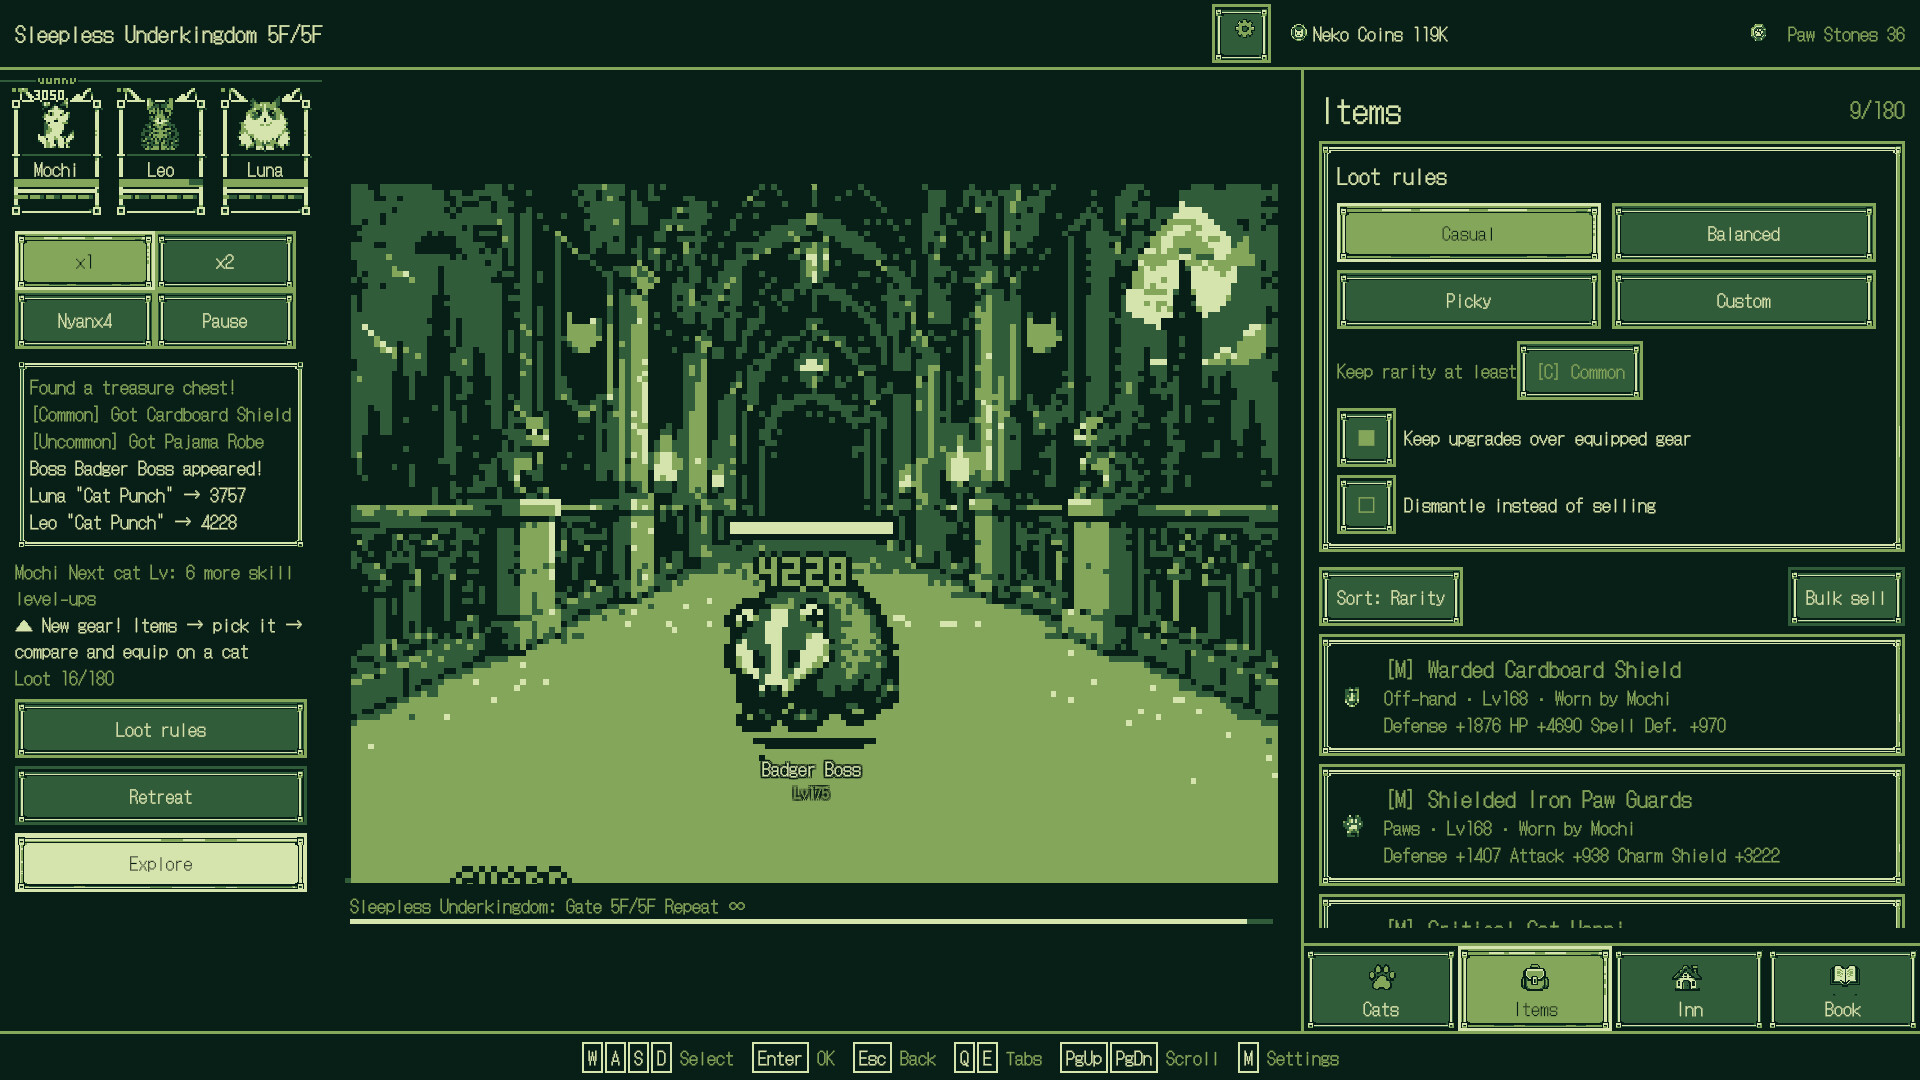This screenshot has width=1920, height=1080.
Task: Click the Shielded Iron Paw Guards icon
Action: click(x=1353, y=826)
